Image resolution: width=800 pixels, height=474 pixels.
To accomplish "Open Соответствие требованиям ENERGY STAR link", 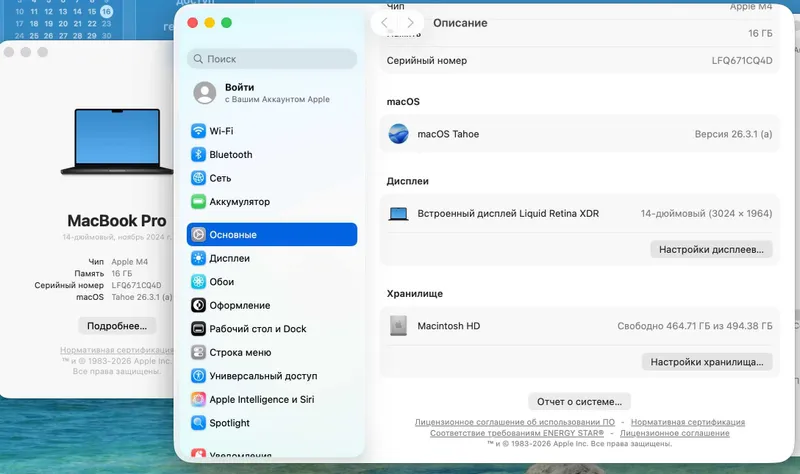I will (x=516, y=433).
